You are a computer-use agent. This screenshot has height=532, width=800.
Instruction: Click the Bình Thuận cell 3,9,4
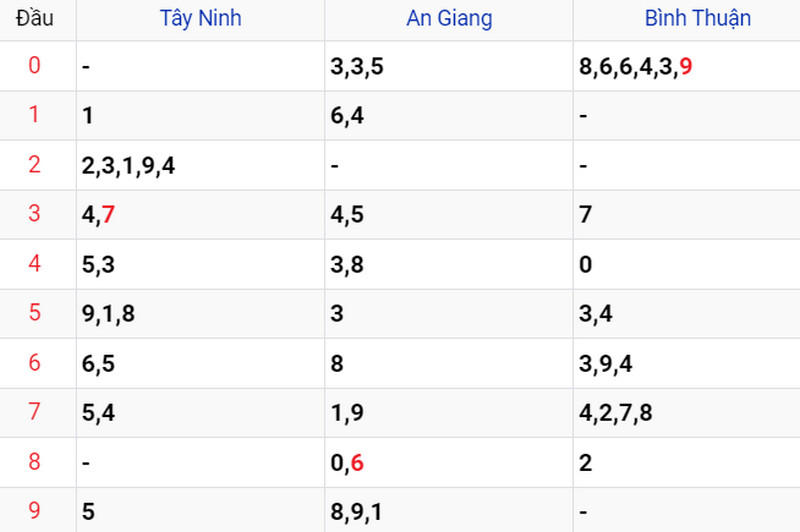coord(605,364)
